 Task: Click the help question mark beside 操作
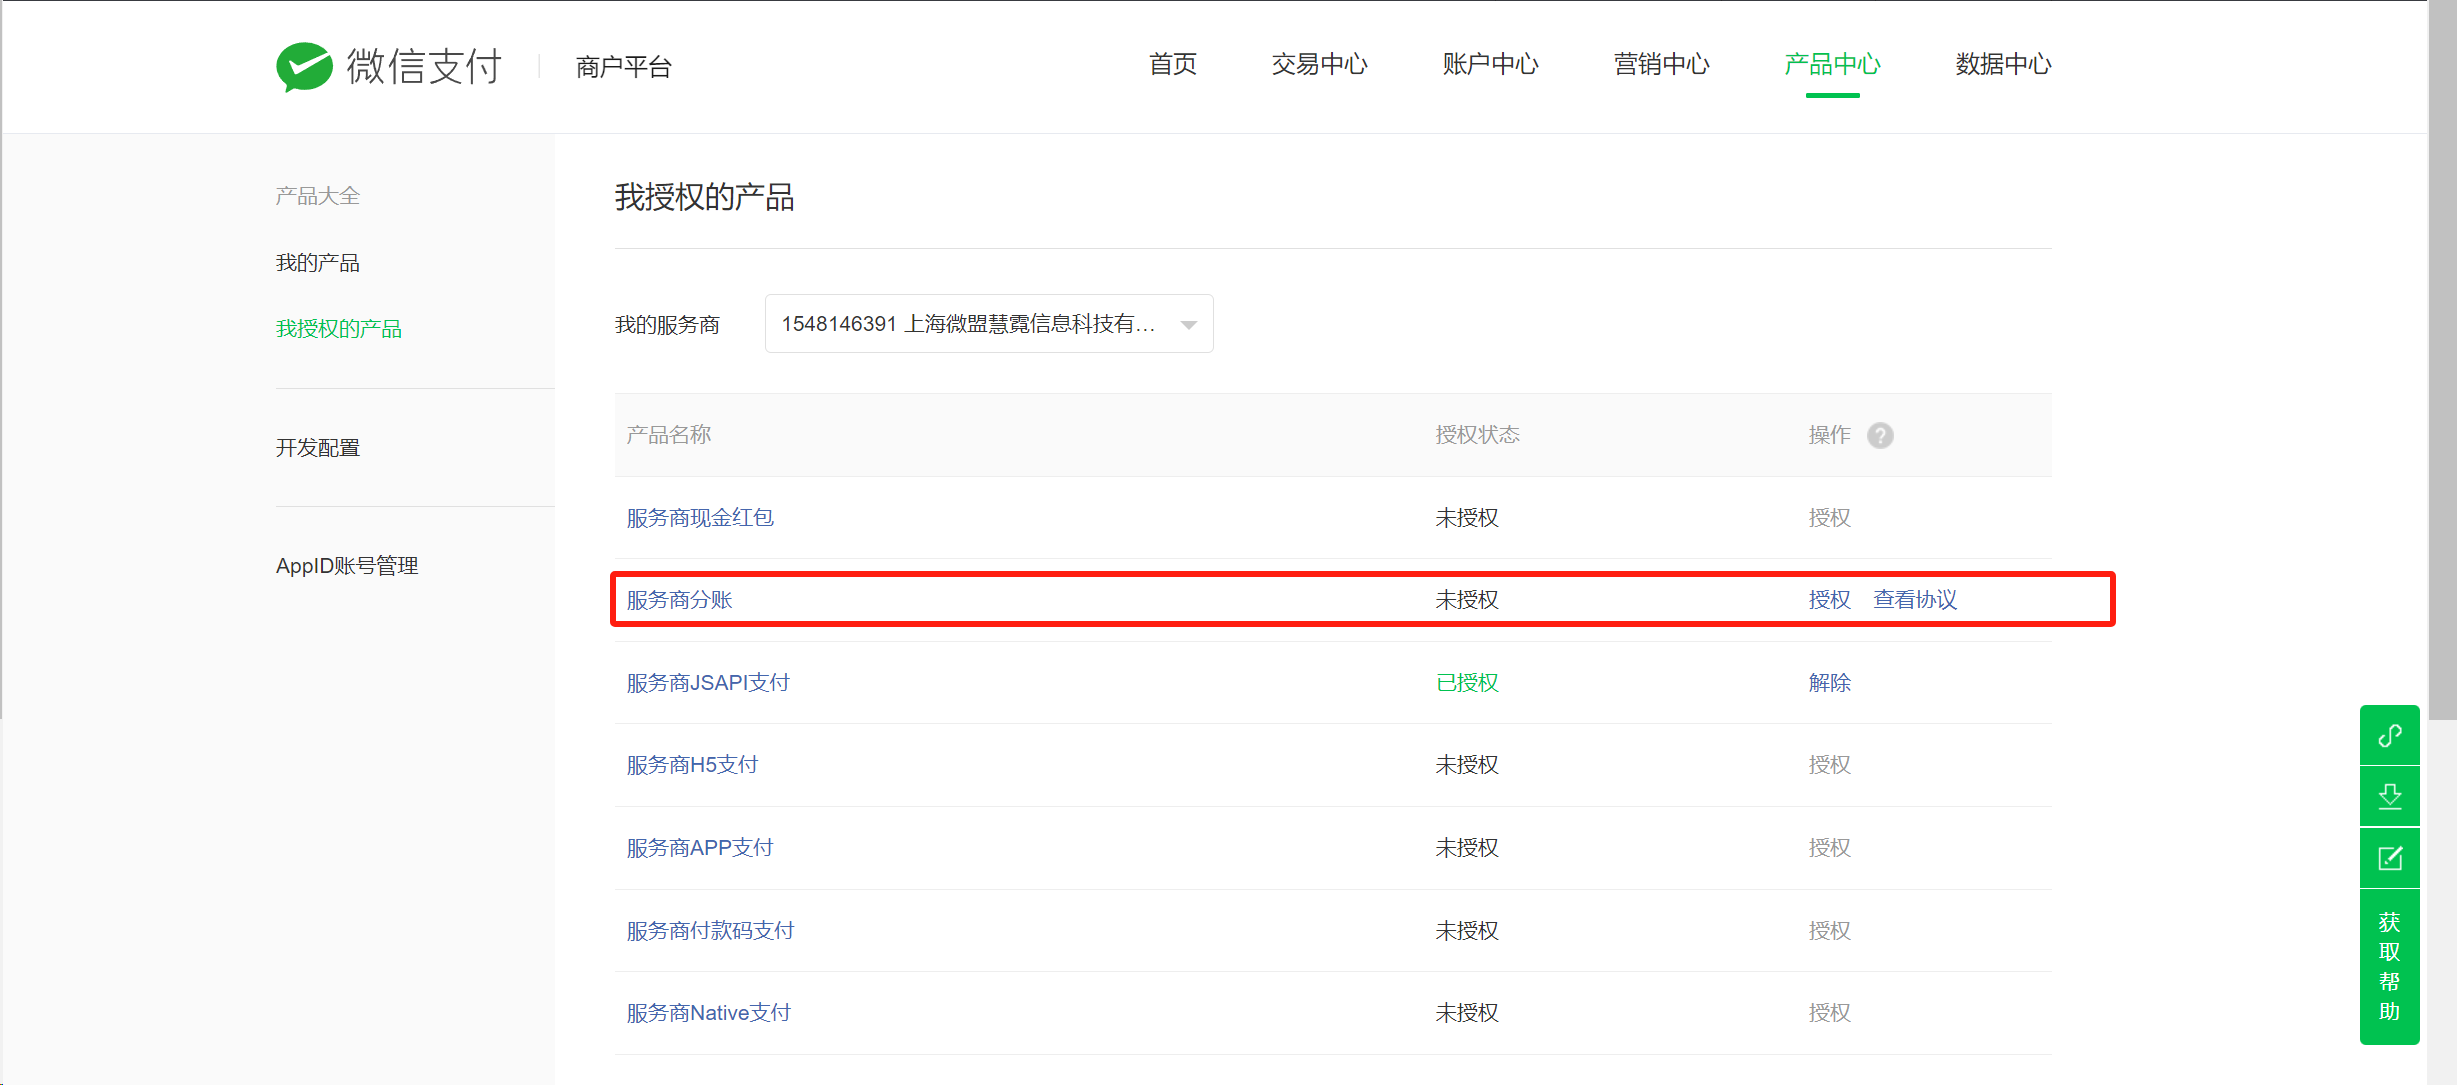(x=1880, y=436)
